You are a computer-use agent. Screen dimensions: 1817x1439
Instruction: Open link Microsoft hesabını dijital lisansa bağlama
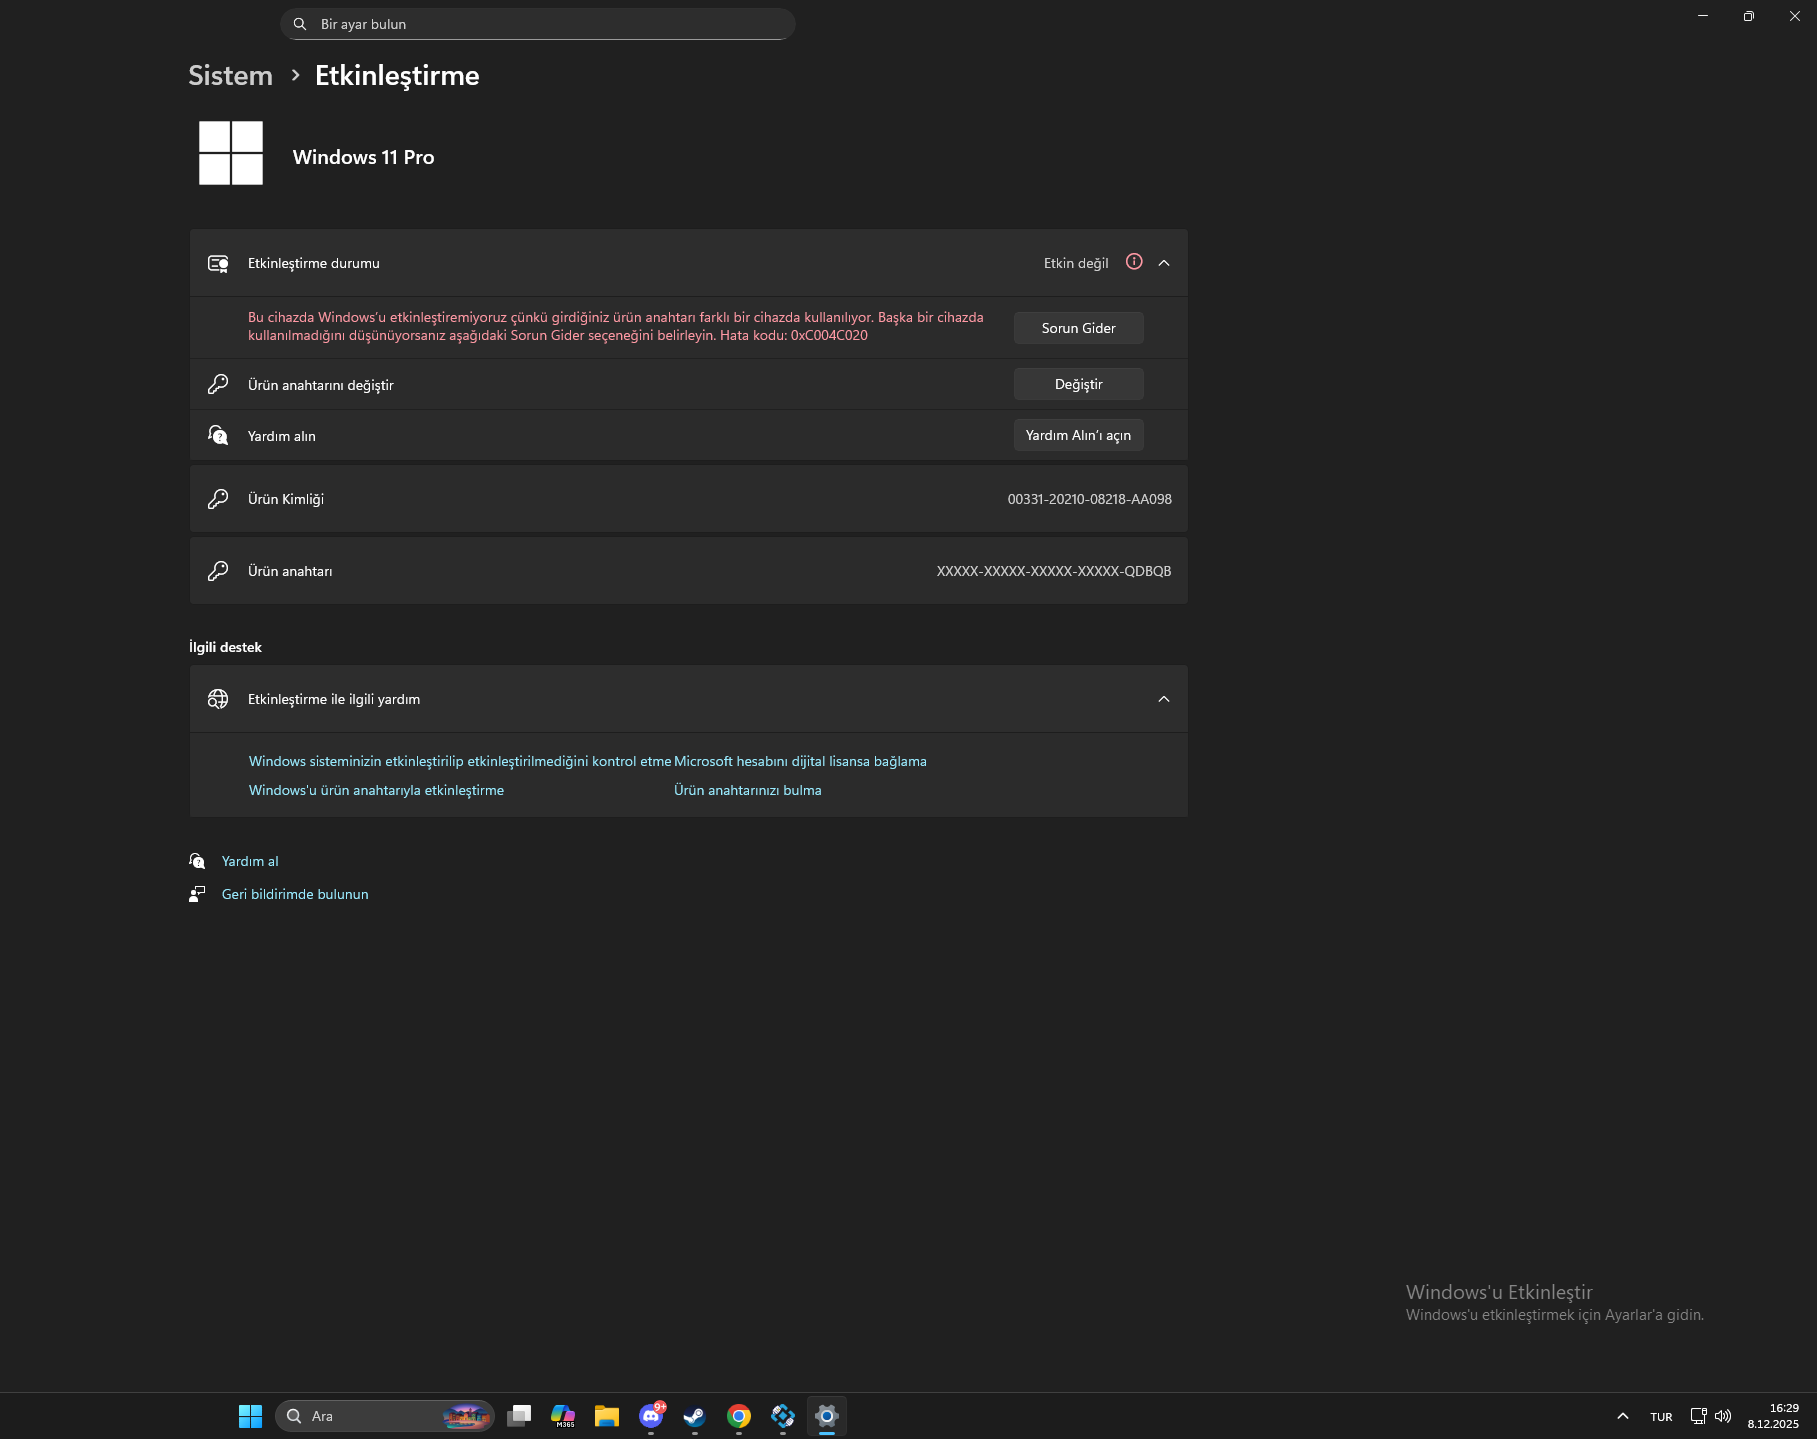[x=800, y=761]
